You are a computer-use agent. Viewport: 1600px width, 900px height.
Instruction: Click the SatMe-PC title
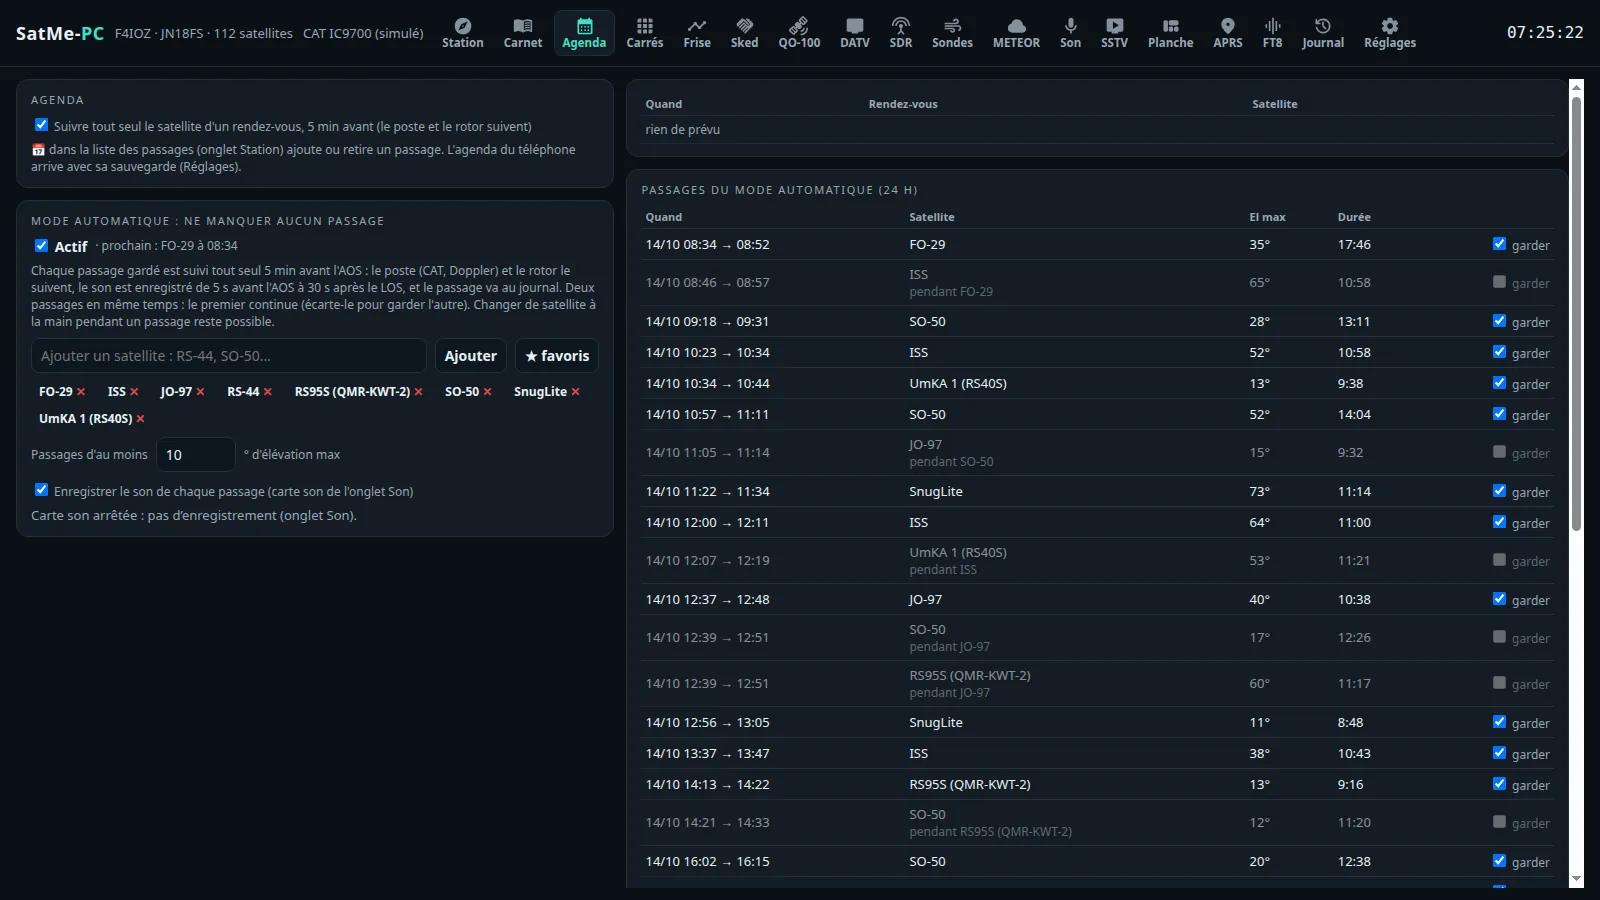(60, 33)
